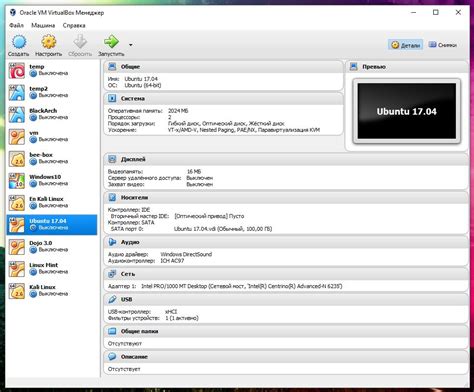Select the Windows10 machine icon
The width and height of the screenshot is (474, 392).
click(x=17, y=181)
